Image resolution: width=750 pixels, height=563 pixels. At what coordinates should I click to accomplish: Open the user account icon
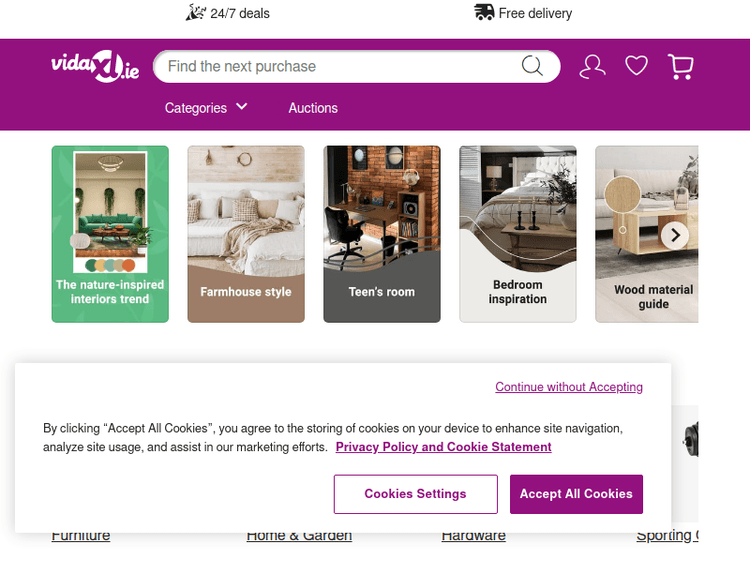(x=592, y=67)
